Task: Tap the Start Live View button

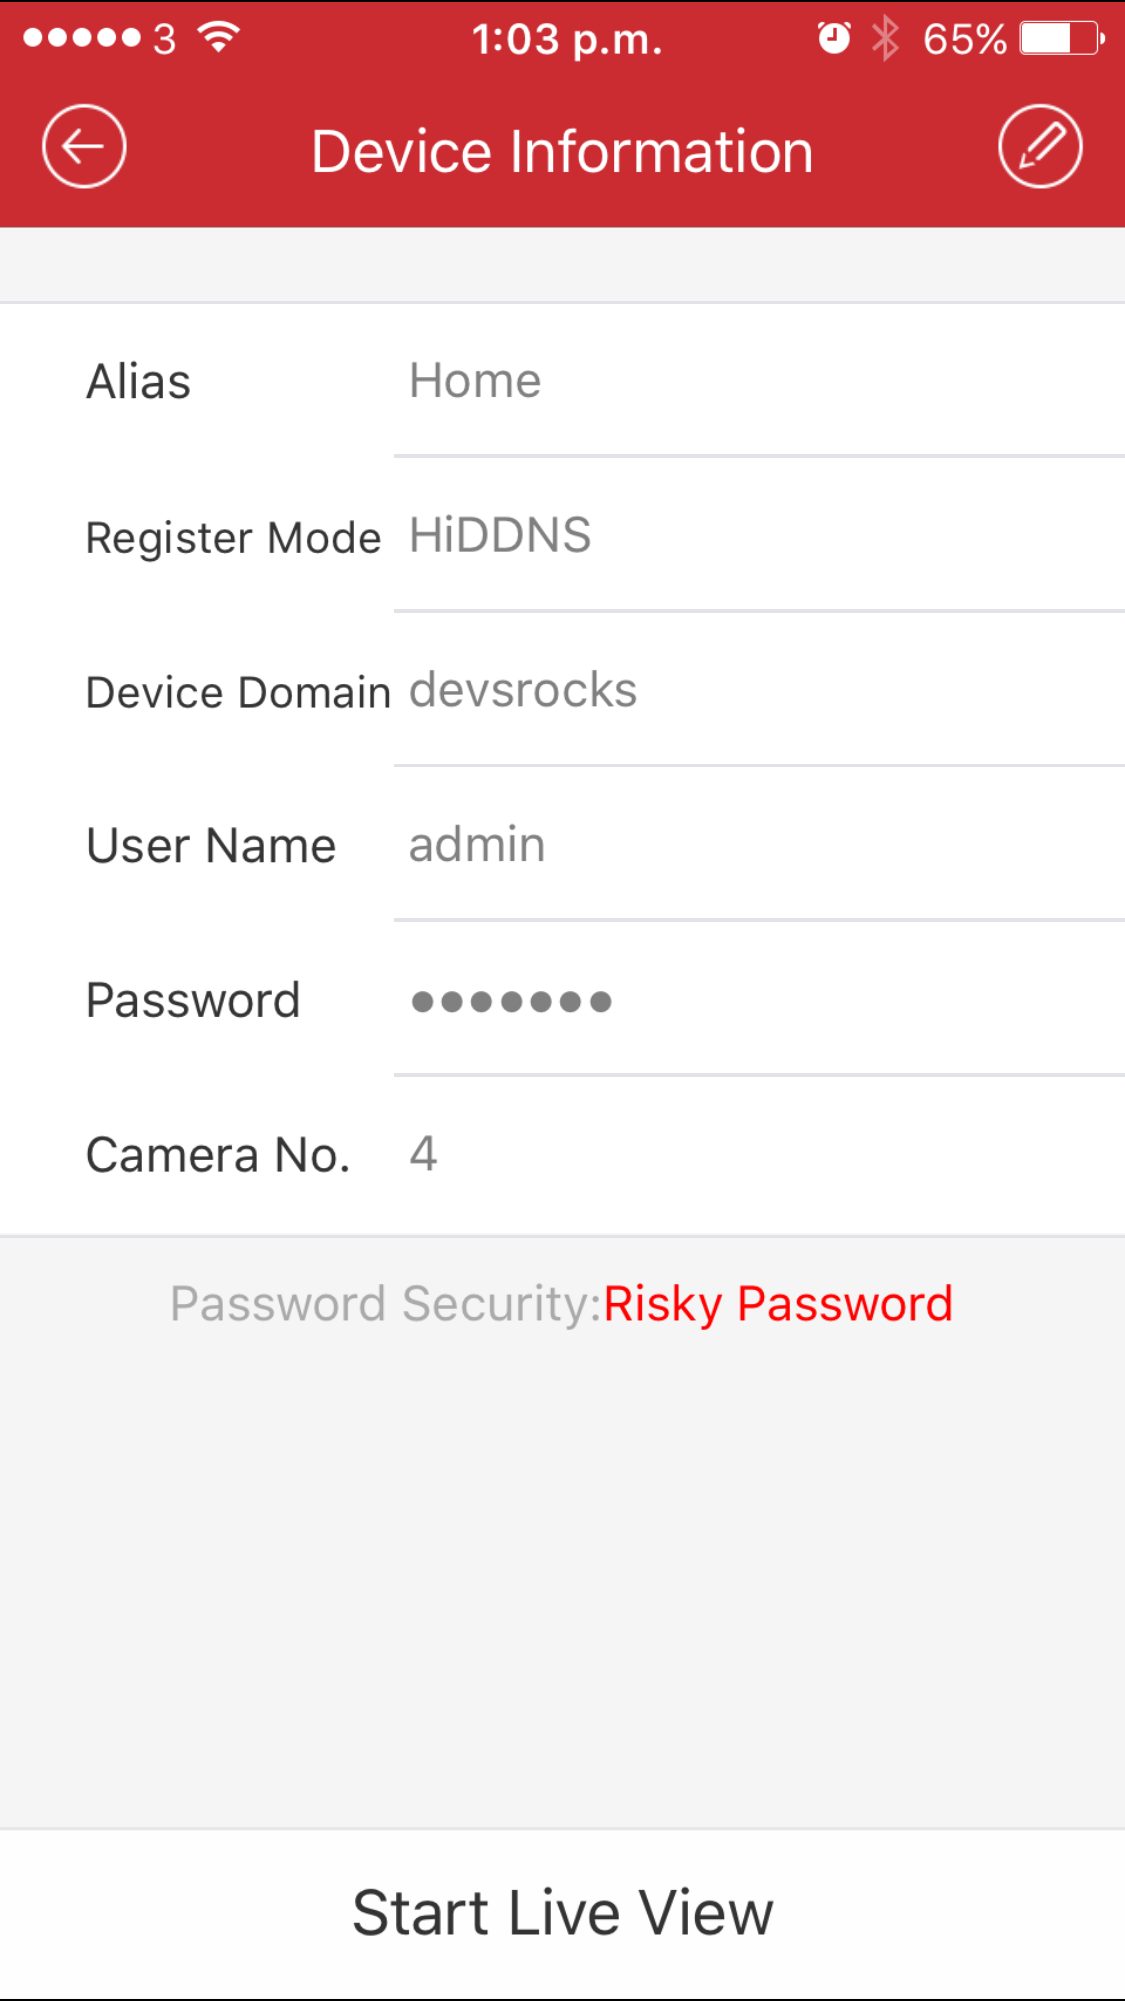Action: (562, 1913)
